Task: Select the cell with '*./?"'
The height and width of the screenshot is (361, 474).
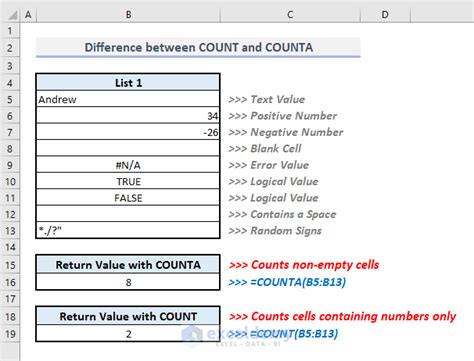Action: pos(128,231)
